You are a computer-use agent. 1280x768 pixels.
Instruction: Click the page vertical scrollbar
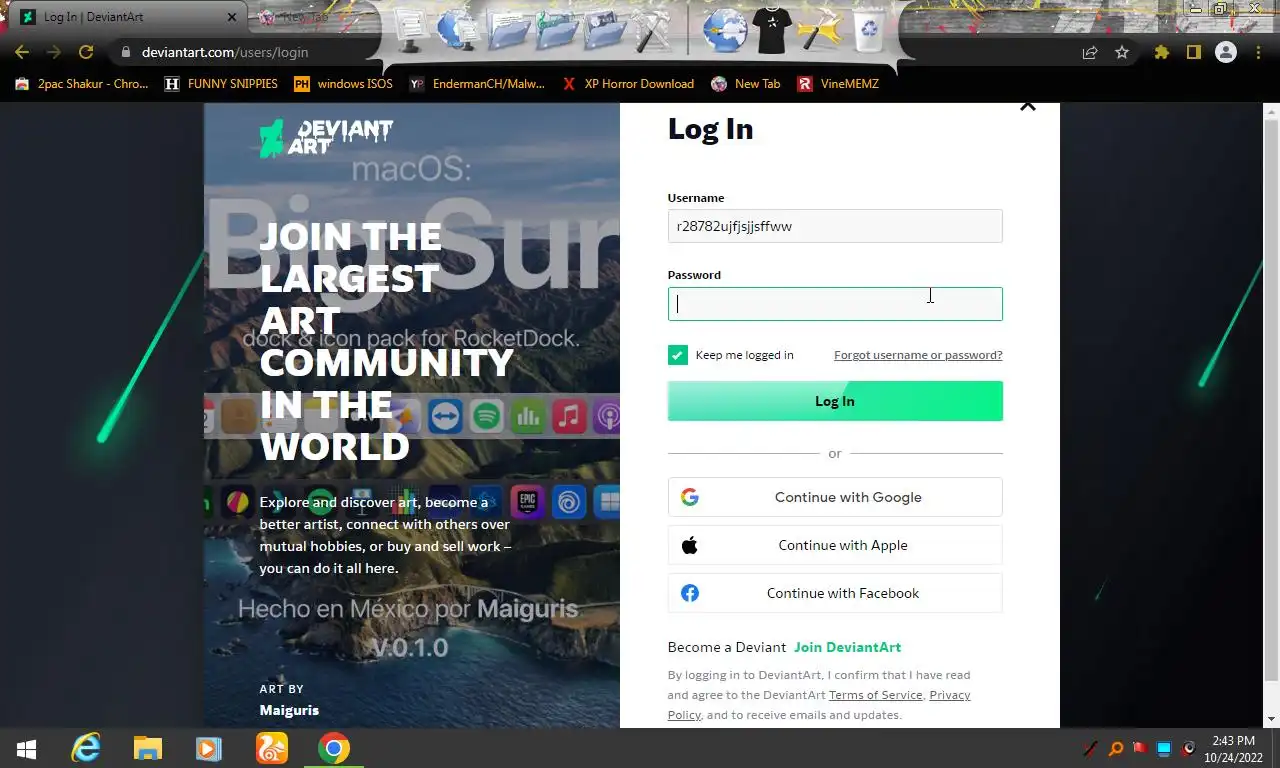click(1272, 400)
